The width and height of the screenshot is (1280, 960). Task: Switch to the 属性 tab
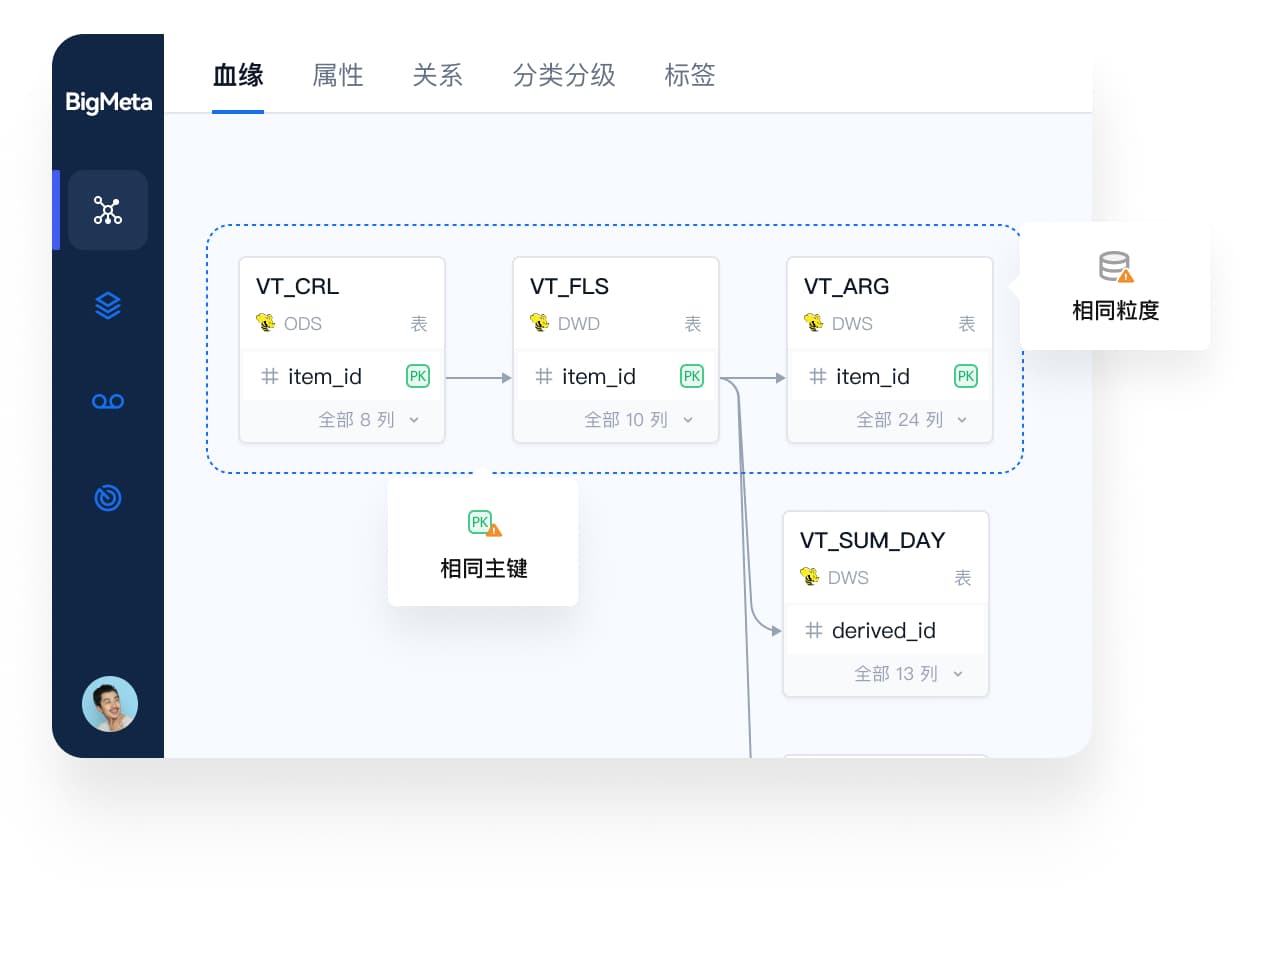tap(338, 75)
